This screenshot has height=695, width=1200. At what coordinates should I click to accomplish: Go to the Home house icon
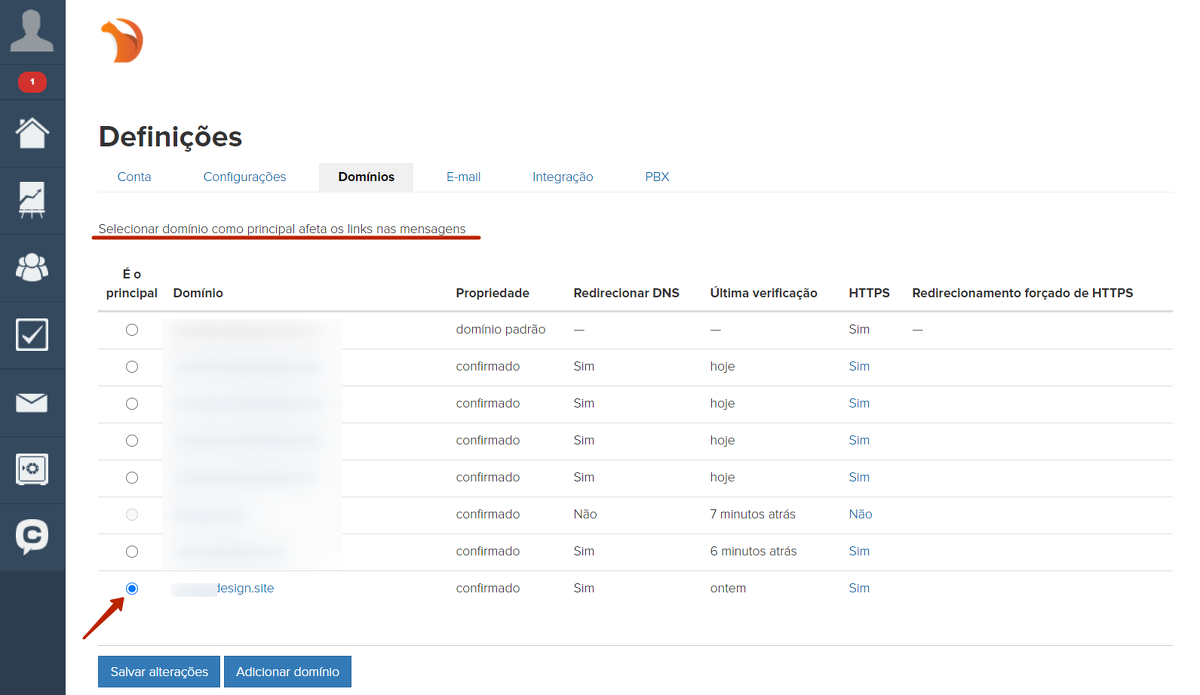tap(32, 132)
